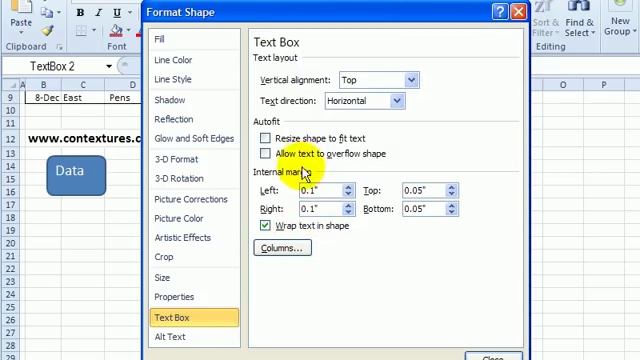Select the Artistic Effects category

[x=194, y=238]
